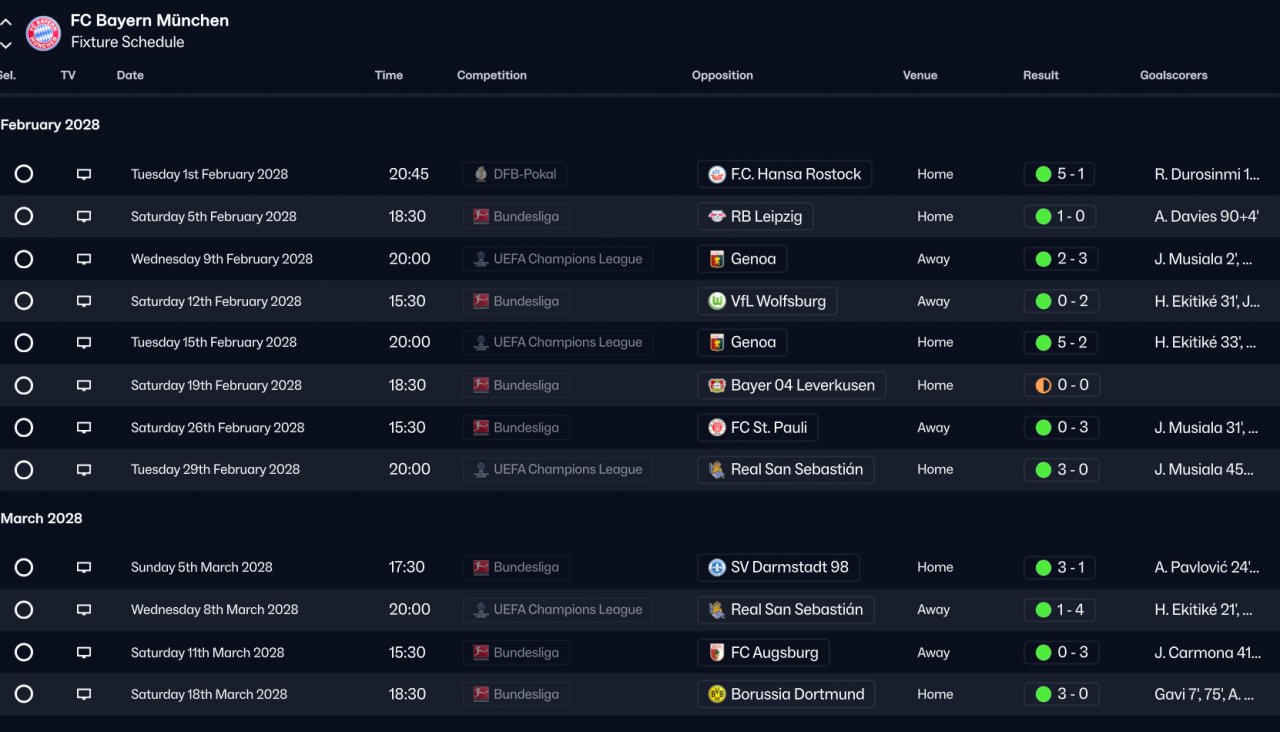This screenshot has width=1280, height=732.
Task: Open the FC Augsburg opposition button
Action: [x=763, y=653]
